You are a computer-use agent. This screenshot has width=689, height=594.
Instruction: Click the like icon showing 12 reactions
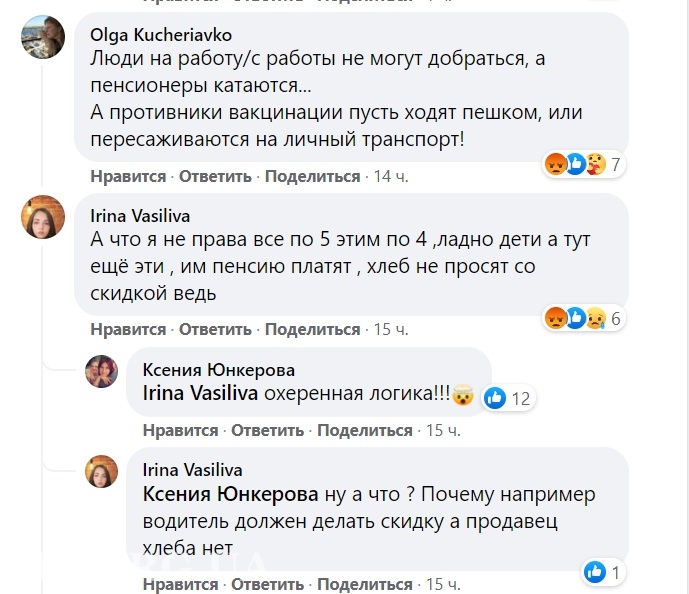point(495,398)
